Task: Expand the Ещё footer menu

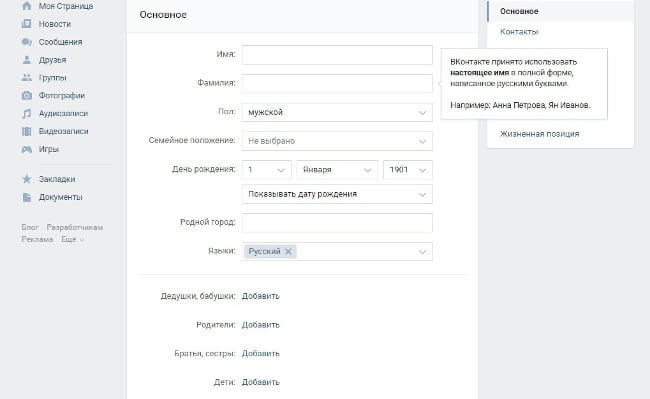Action: coord(73,239)
